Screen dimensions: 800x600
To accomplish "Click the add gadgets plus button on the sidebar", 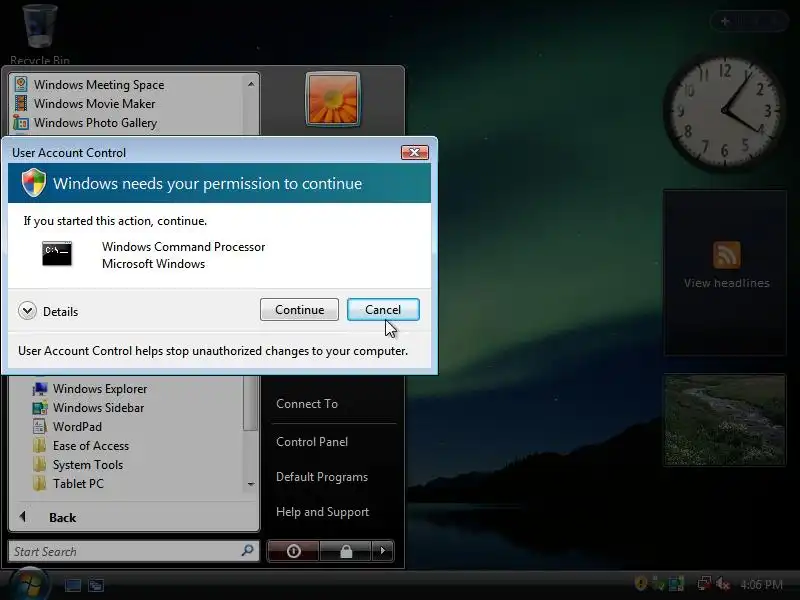I will click(725, 21).
